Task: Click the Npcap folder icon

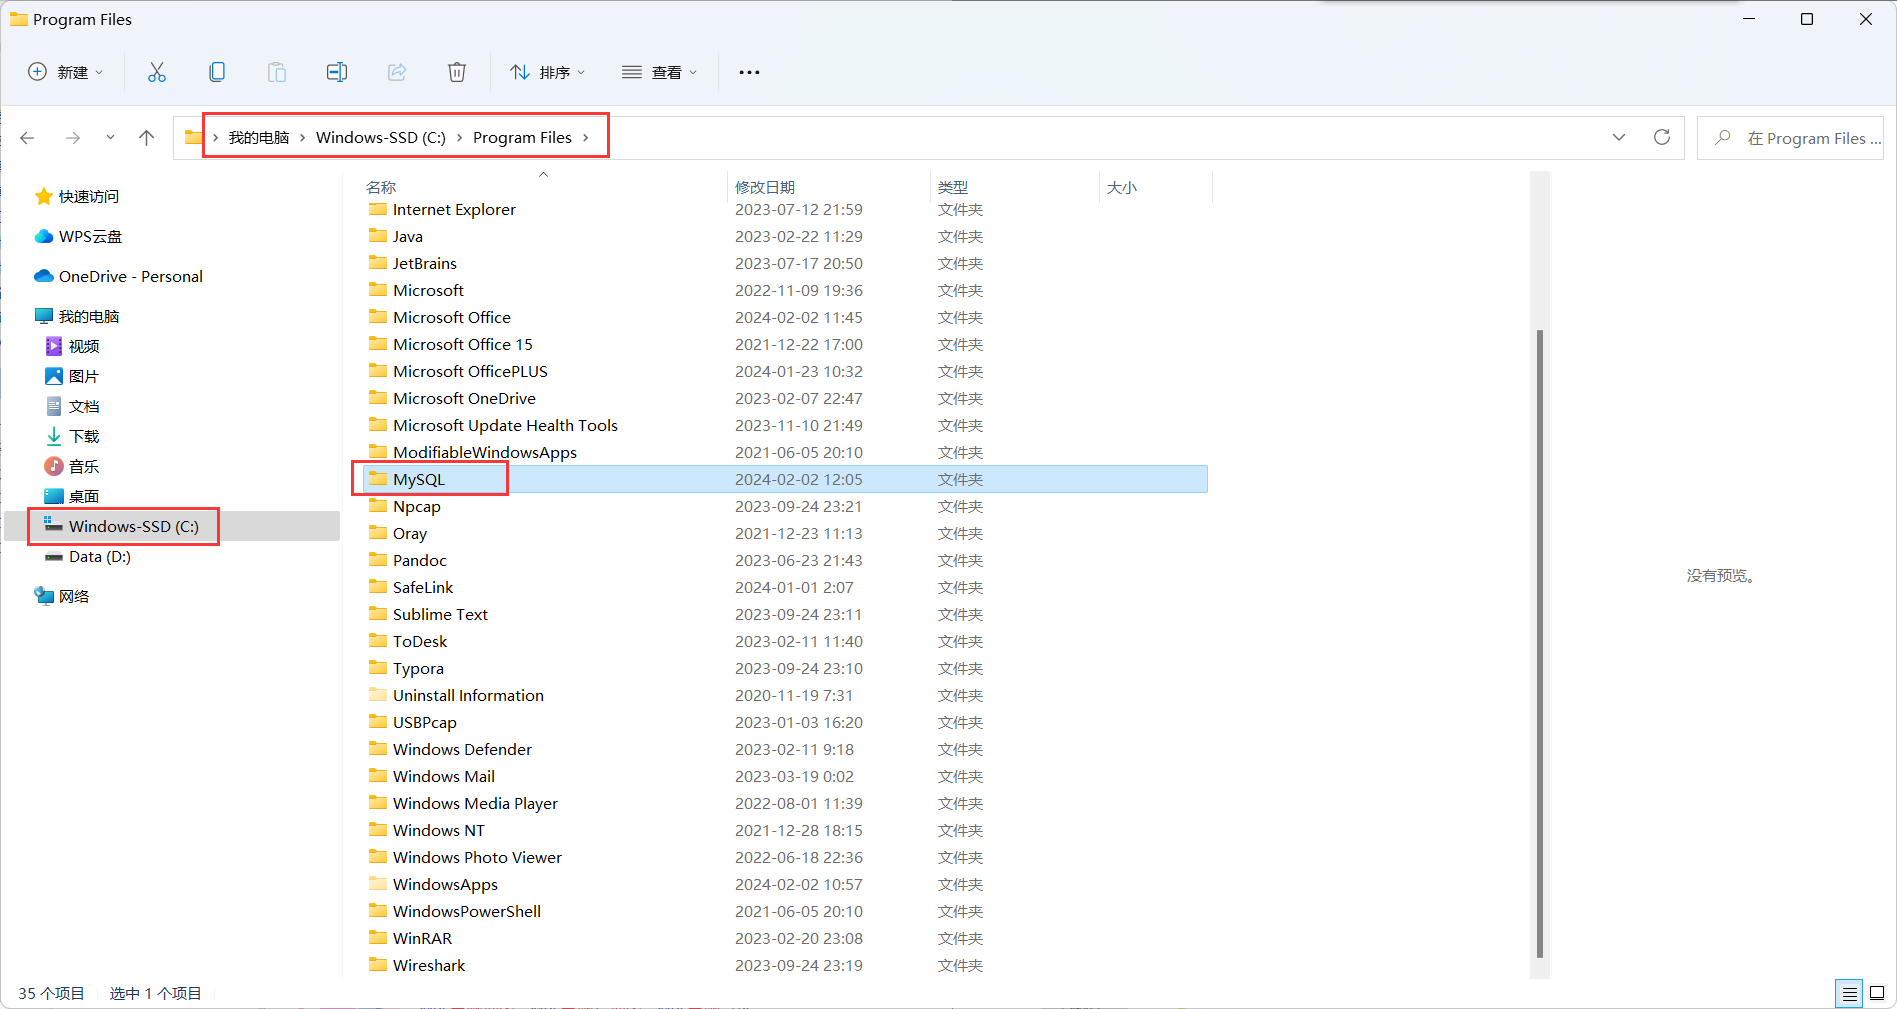Action: pyautogui.click(x=378, y=506)
